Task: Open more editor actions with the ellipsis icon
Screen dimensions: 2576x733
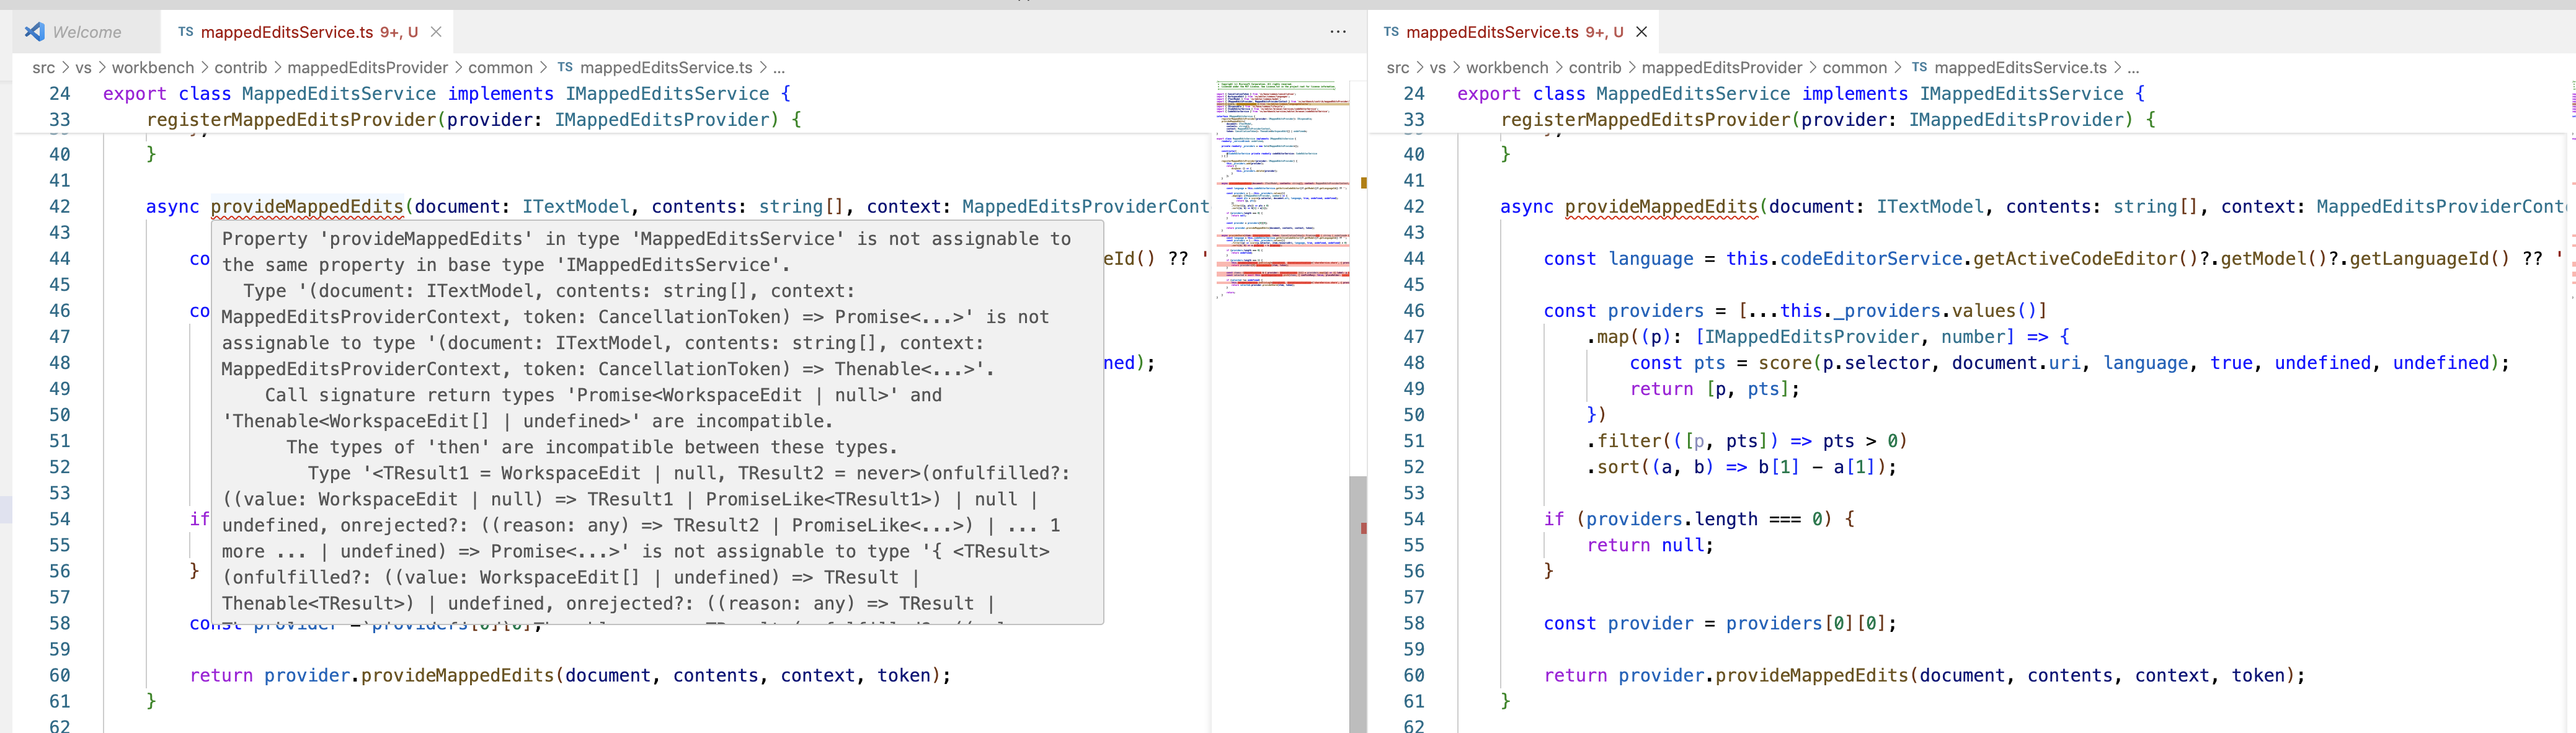Action: [x=1338, y=31]
